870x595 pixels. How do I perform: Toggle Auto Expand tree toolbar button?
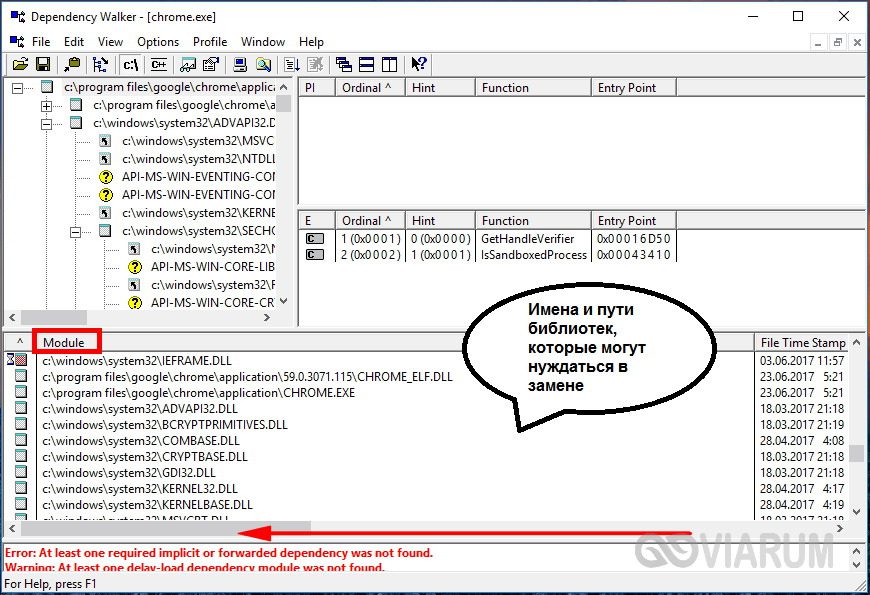[x=100, y=64]
